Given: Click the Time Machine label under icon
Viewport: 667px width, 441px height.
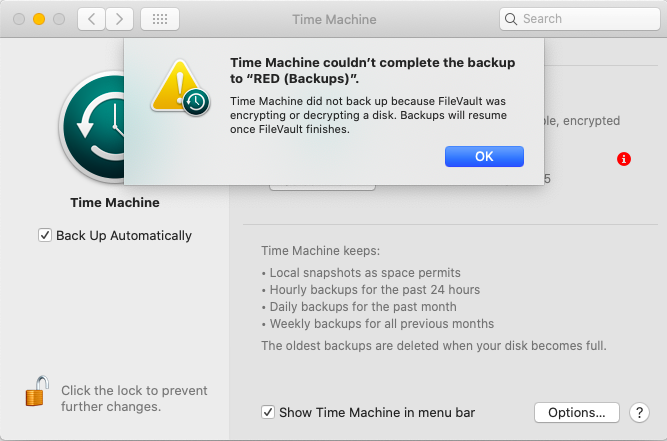Looking at the screenshot, I should (115, 202).
